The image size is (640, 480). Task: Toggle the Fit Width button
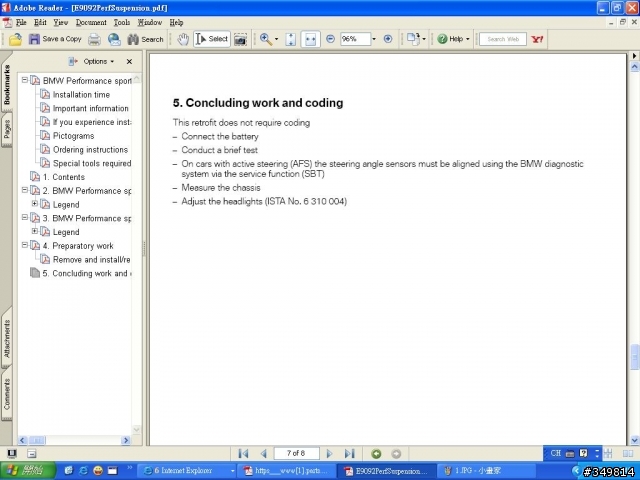[x=310, y=39]
